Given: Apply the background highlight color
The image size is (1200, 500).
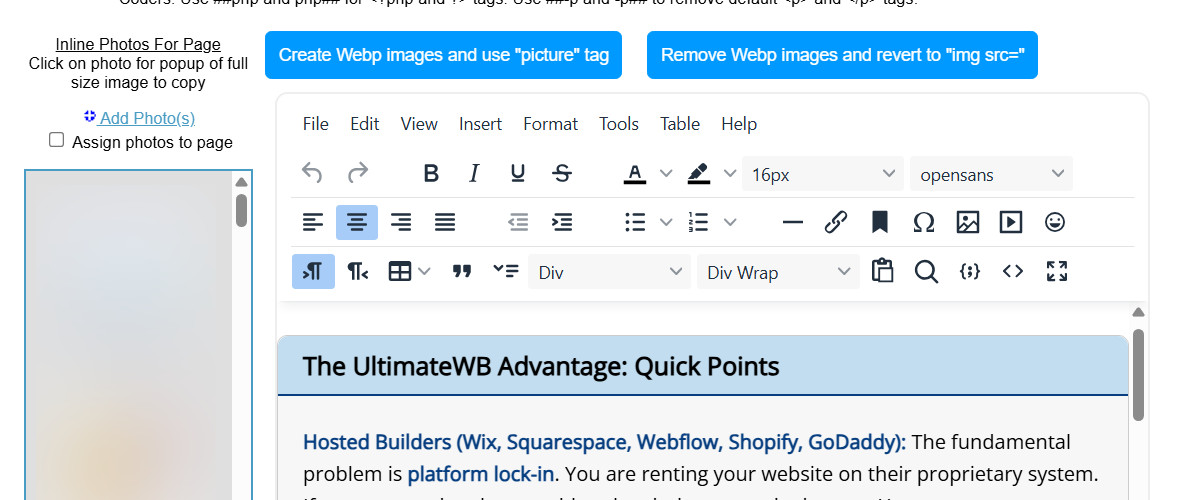Looking at the screenshot, I should click(698, 174).
